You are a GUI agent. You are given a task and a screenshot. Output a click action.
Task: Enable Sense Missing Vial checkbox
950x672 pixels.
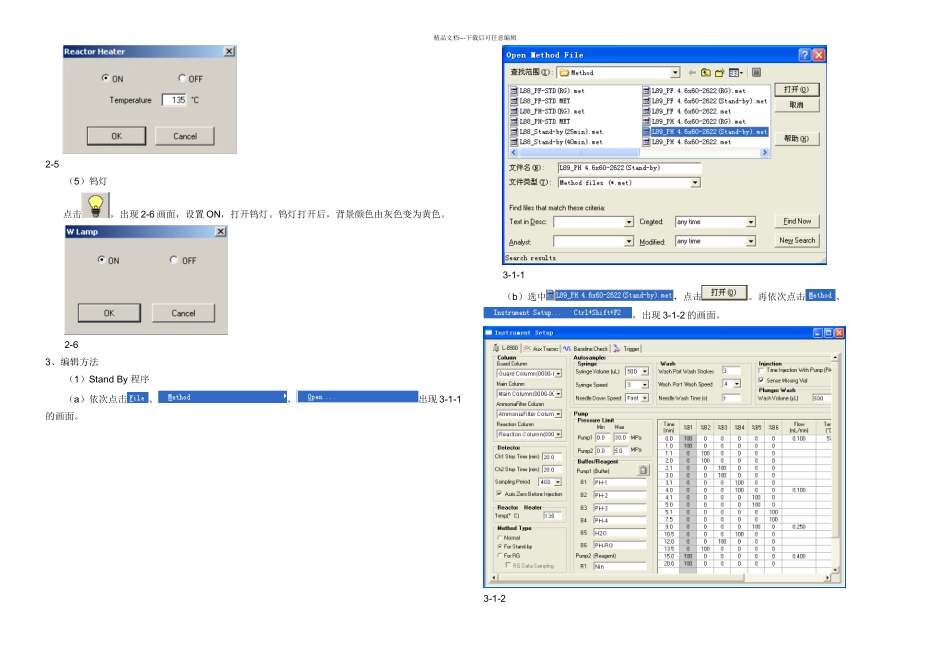(762, 380)
